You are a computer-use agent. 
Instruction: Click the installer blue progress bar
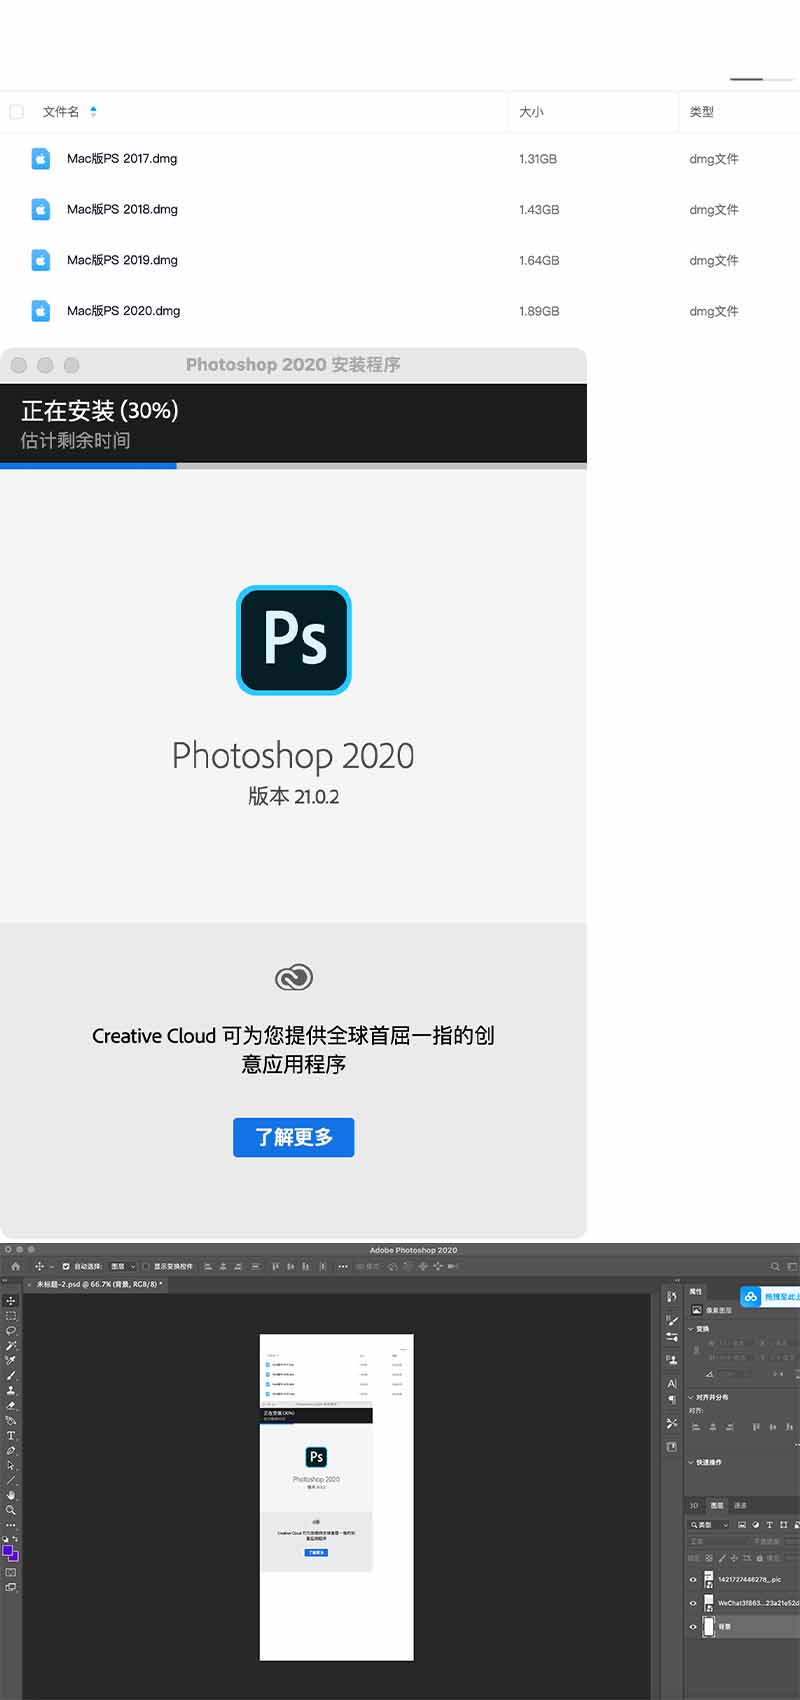click(88, 465)
